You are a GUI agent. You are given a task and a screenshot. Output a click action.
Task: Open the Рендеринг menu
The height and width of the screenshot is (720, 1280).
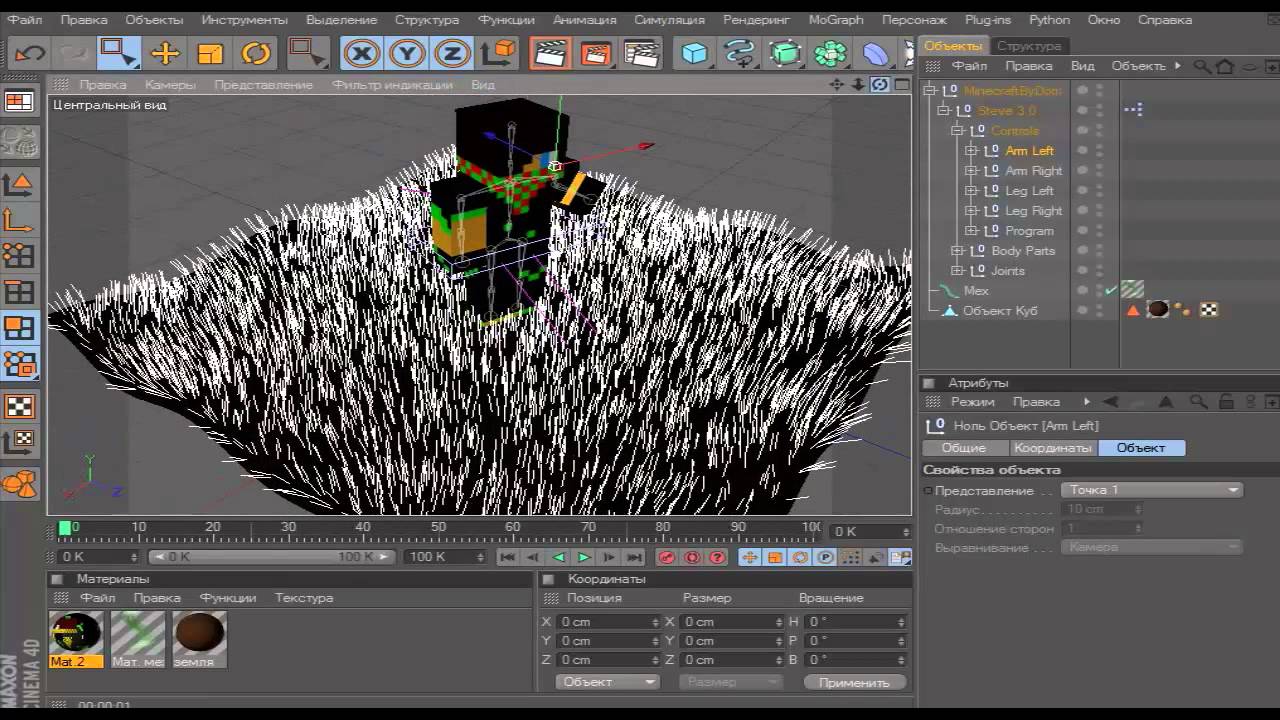pyautogui.click(x=756, y=20)
